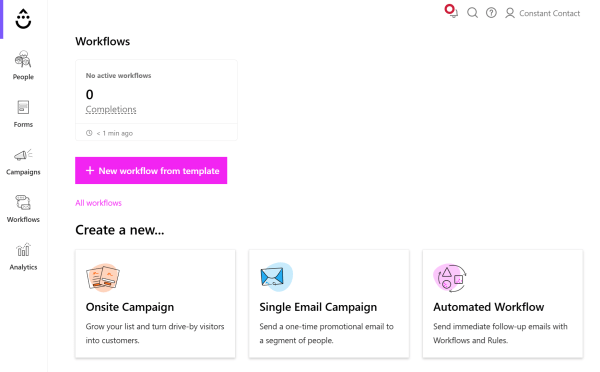Click the completions count '0'
The width and height of the screenshot is (600, 372).
90,95
